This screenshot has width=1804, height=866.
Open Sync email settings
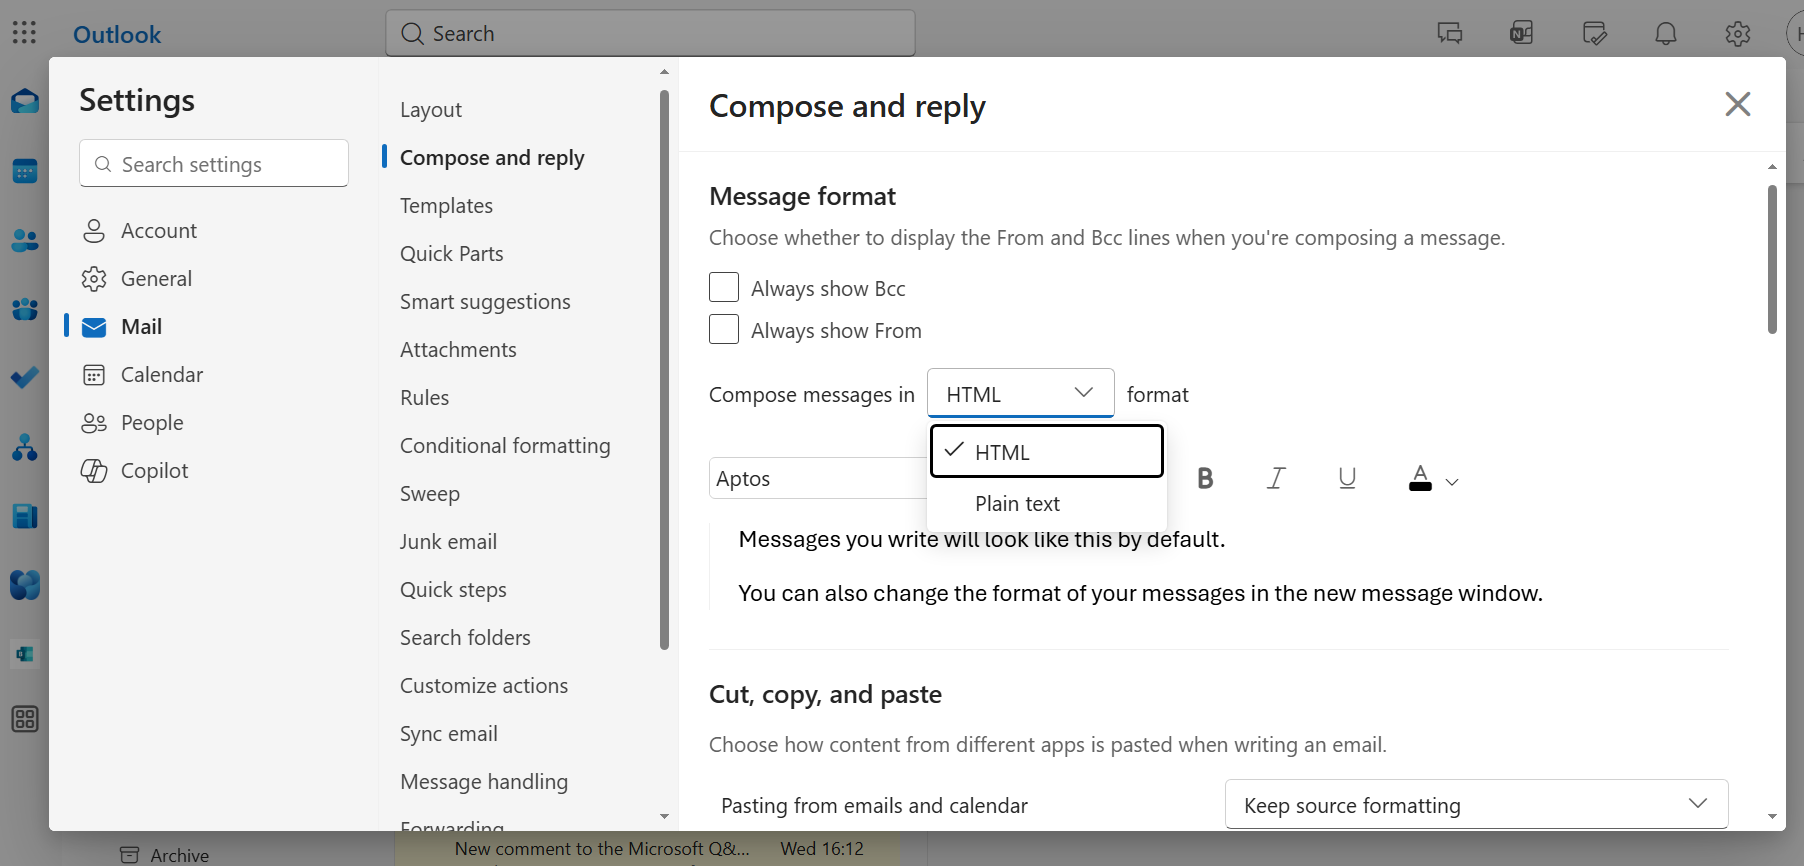pos(449,734)
